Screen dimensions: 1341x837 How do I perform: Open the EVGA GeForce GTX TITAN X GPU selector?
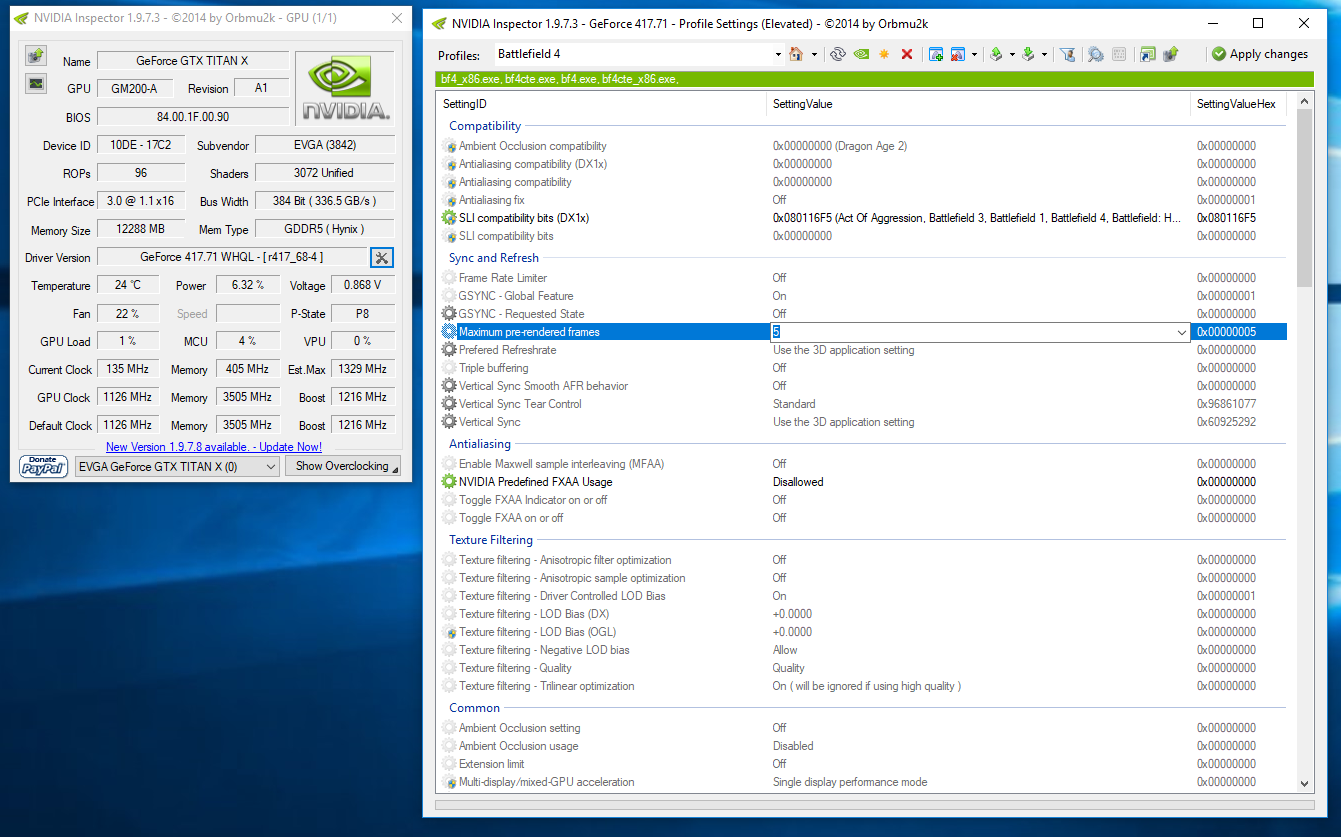[x=177, y=466]
